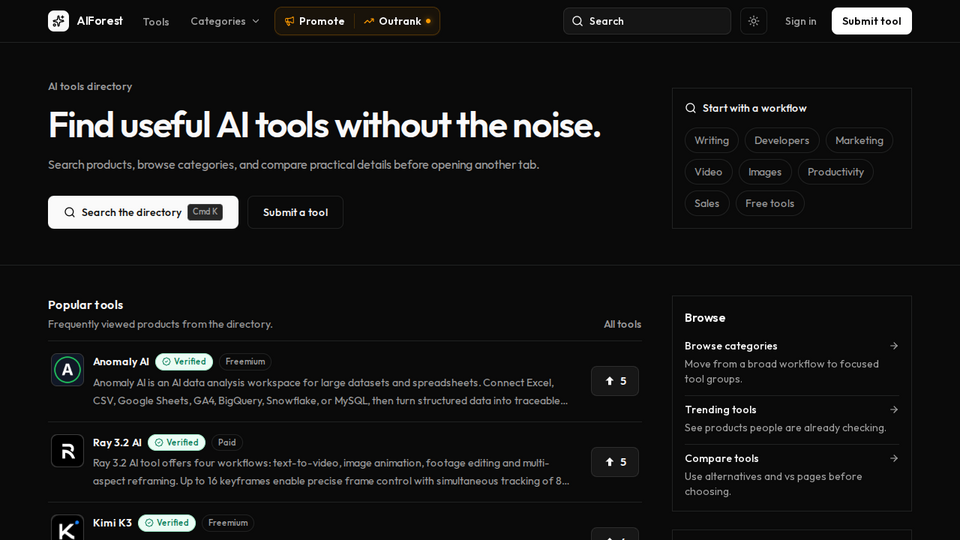
Task: Open the Anomaly AI logo thumbnail
Action: point(67,370)
